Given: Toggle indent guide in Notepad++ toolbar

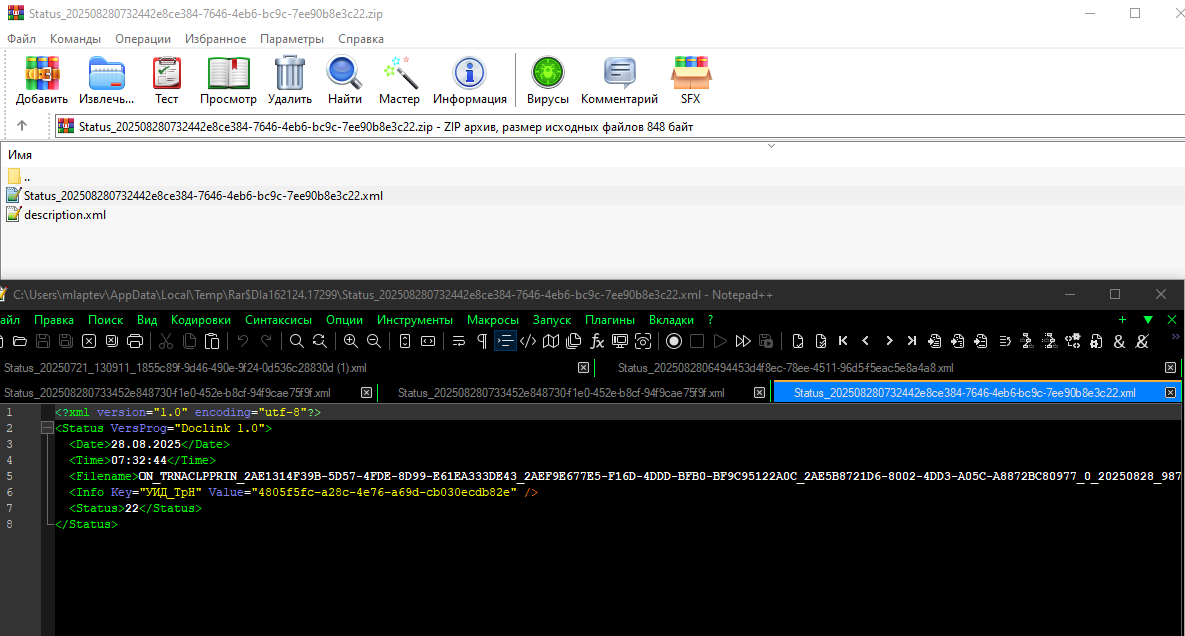Looking at the screenshot, I should tap(505, 341).
